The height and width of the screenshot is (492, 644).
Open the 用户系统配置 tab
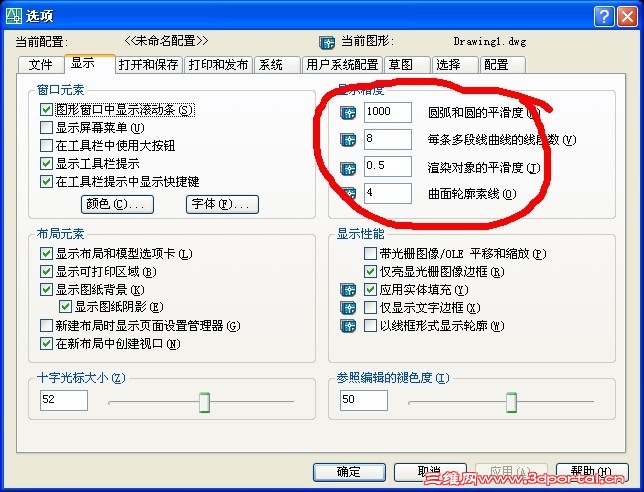[342, 64]
